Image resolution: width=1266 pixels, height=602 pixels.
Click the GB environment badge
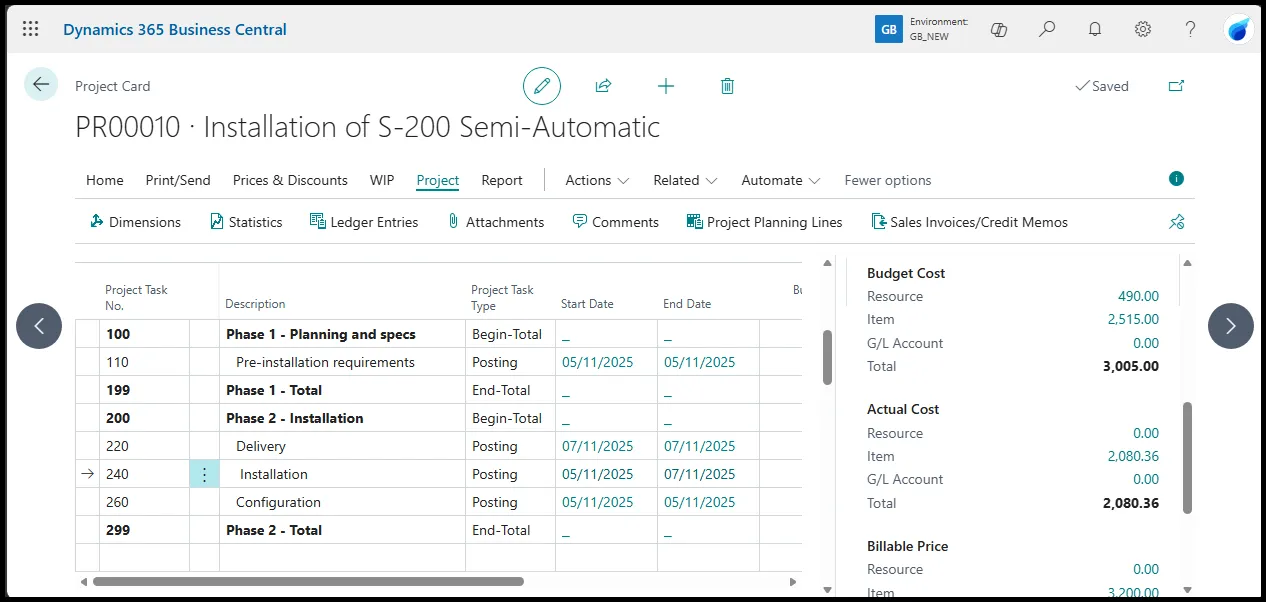(x=888, y=29)
